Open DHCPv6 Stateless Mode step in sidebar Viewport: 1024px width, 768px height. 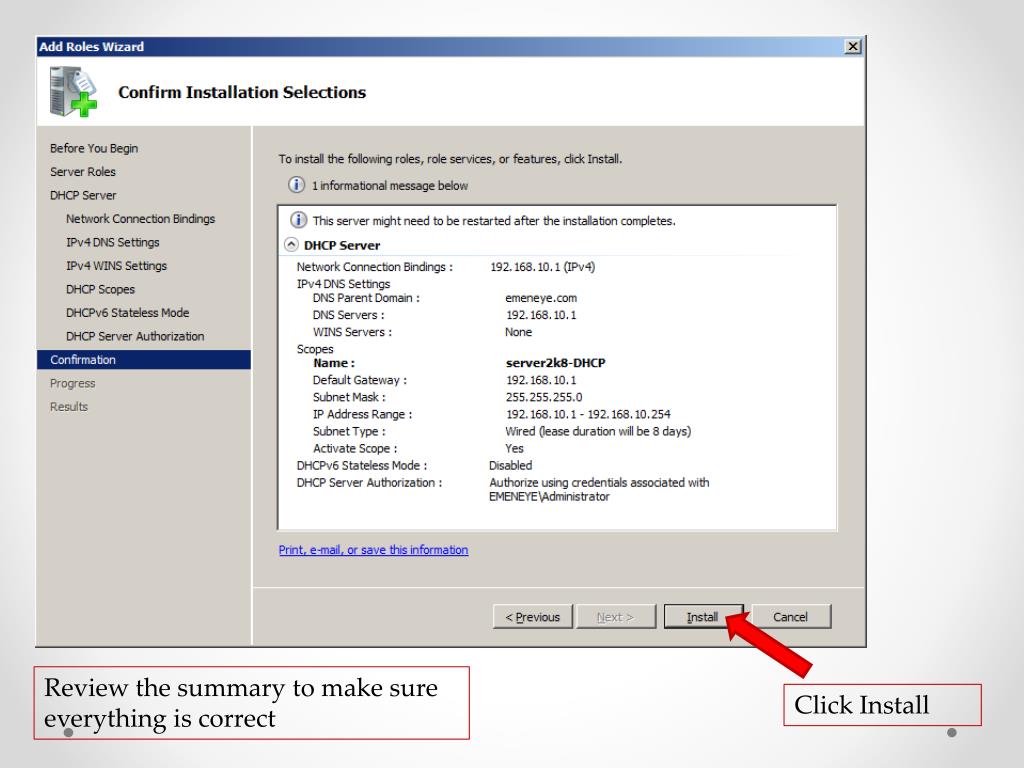pyautogui.click(x=127, y=313)
